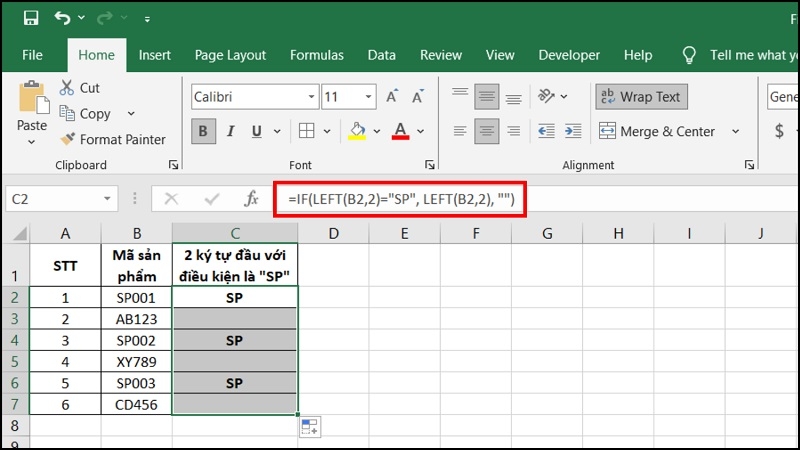
Task: Open the Developer tab
Action: [x=569, y=55]
